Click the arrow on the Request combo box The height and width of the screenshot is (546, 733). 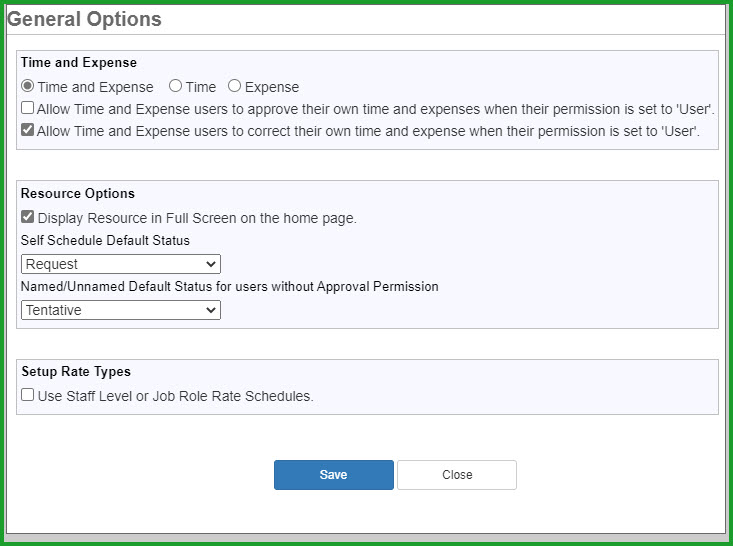tap(210, 264)
